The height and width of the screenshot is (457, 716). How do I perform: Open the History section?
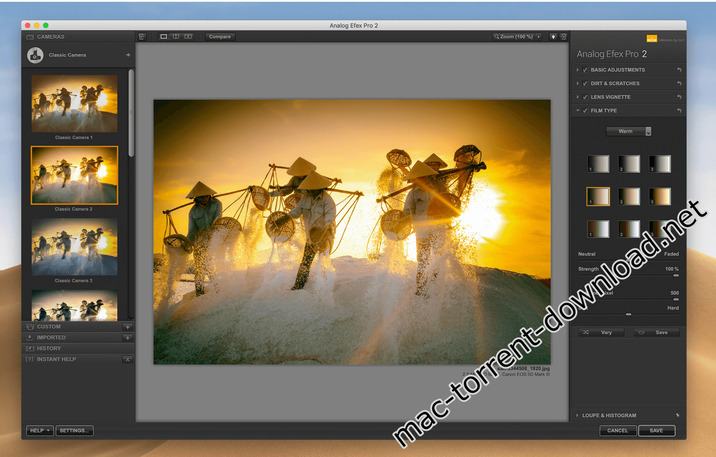(50, 348)
